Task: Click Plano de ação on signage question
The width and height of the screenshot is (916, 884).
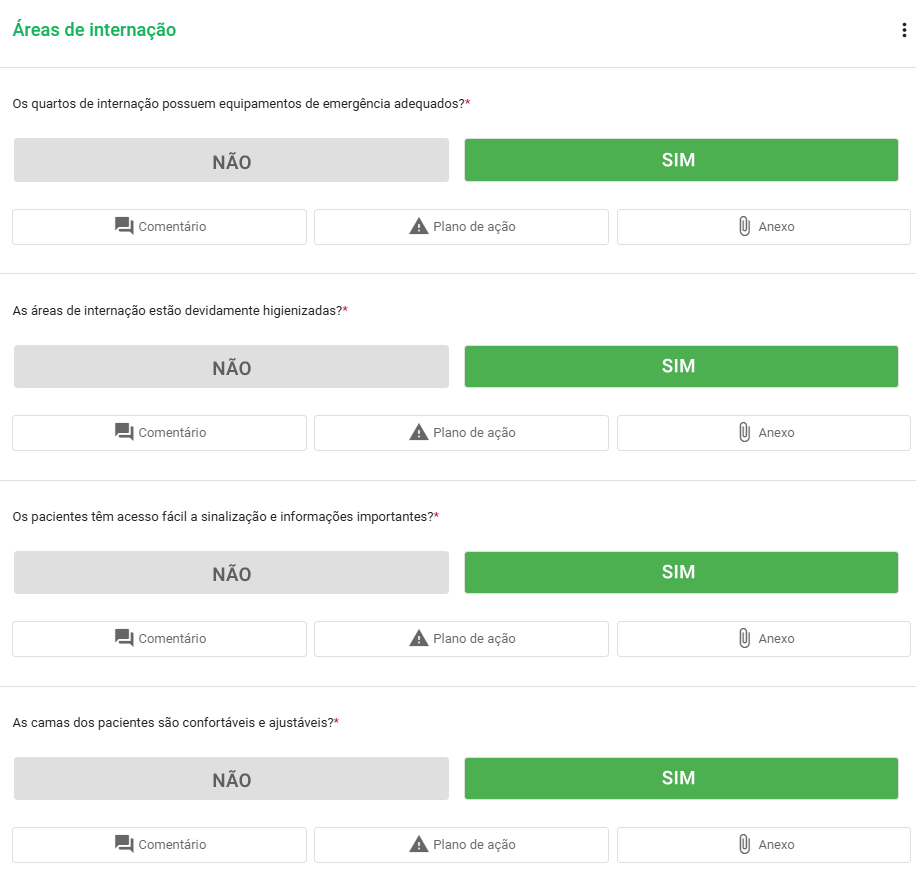Action: coord(461,638)
